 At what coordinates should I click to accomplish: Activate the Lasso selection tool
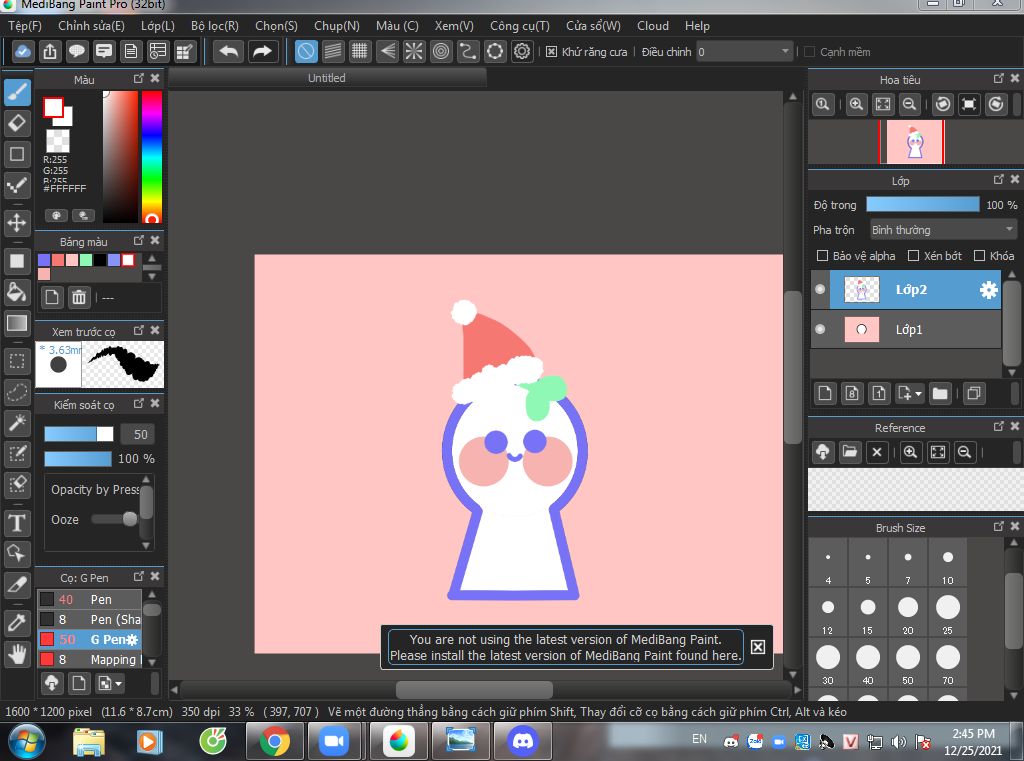pyautogui.click(x=17, y=392)
